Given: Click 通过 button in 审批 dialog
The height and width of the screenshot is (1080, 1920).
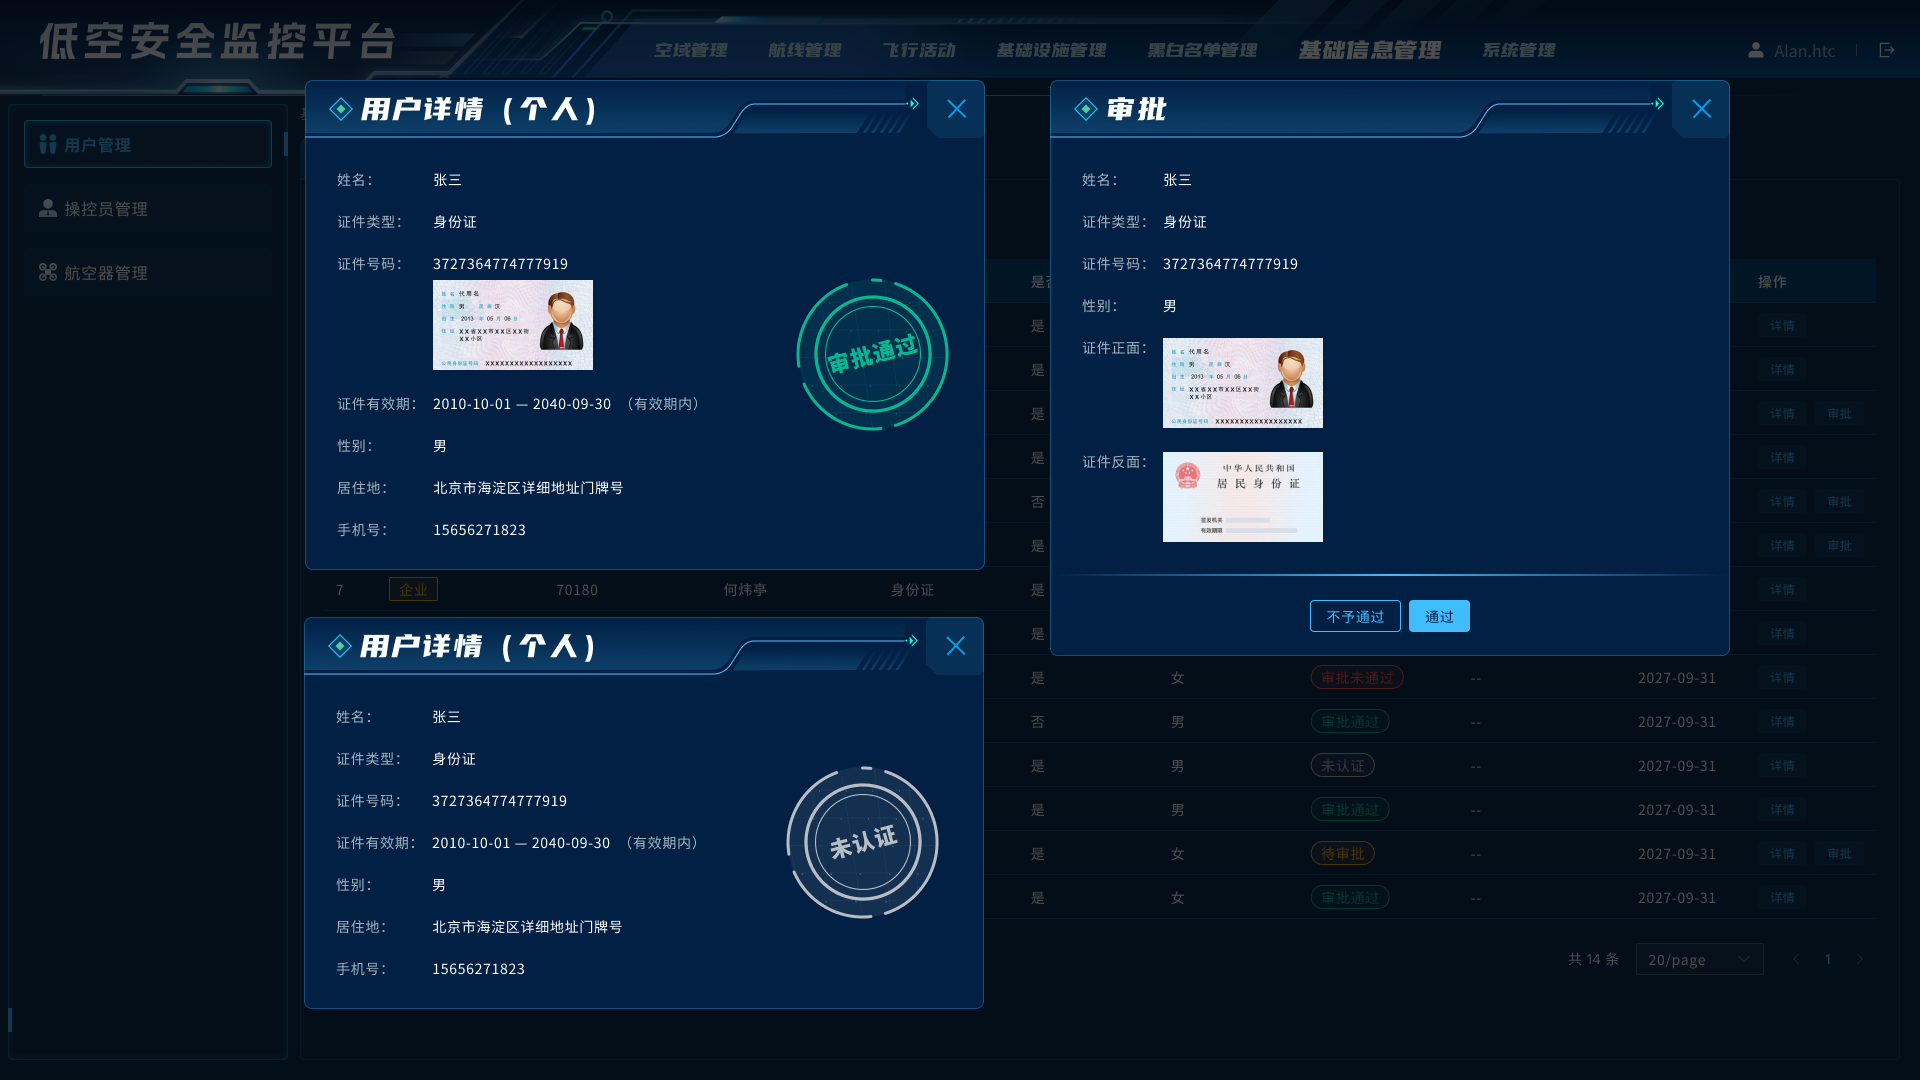Looking at the screenshot, I should coord(1439,616).
